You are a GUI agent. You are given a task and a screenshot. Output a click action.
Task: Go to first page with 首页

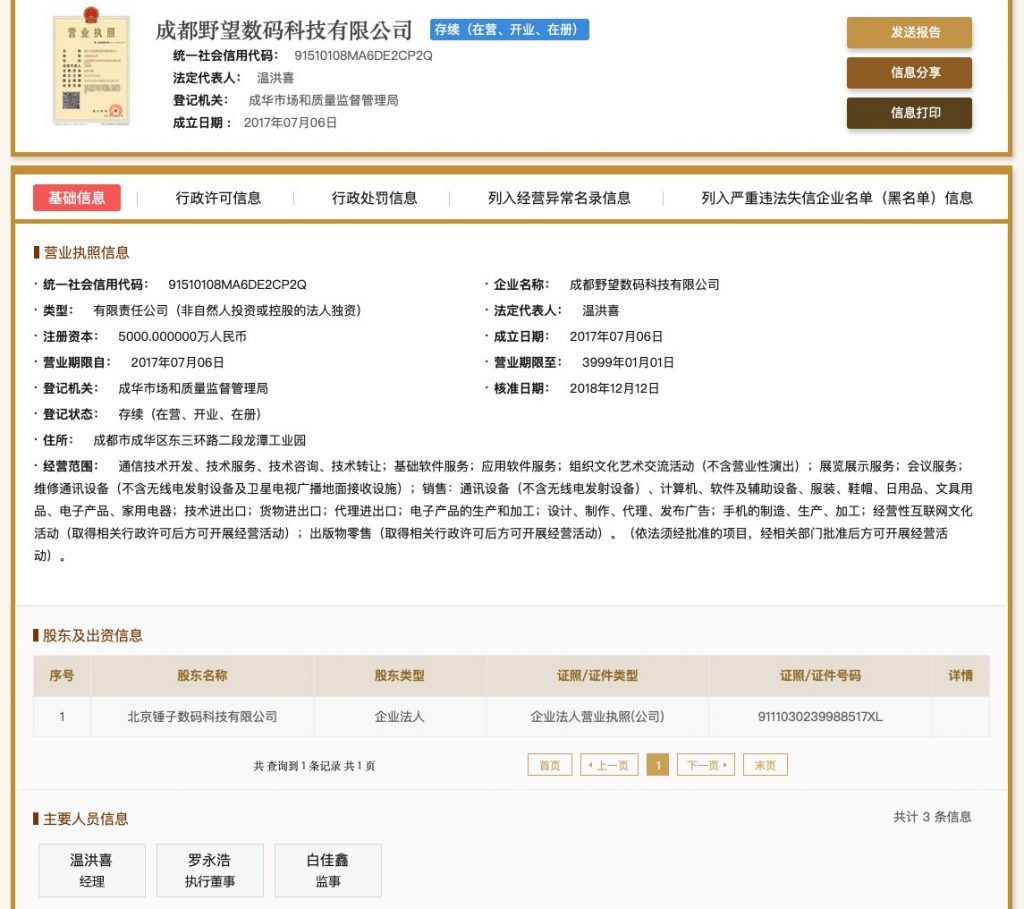click(550, 765)
